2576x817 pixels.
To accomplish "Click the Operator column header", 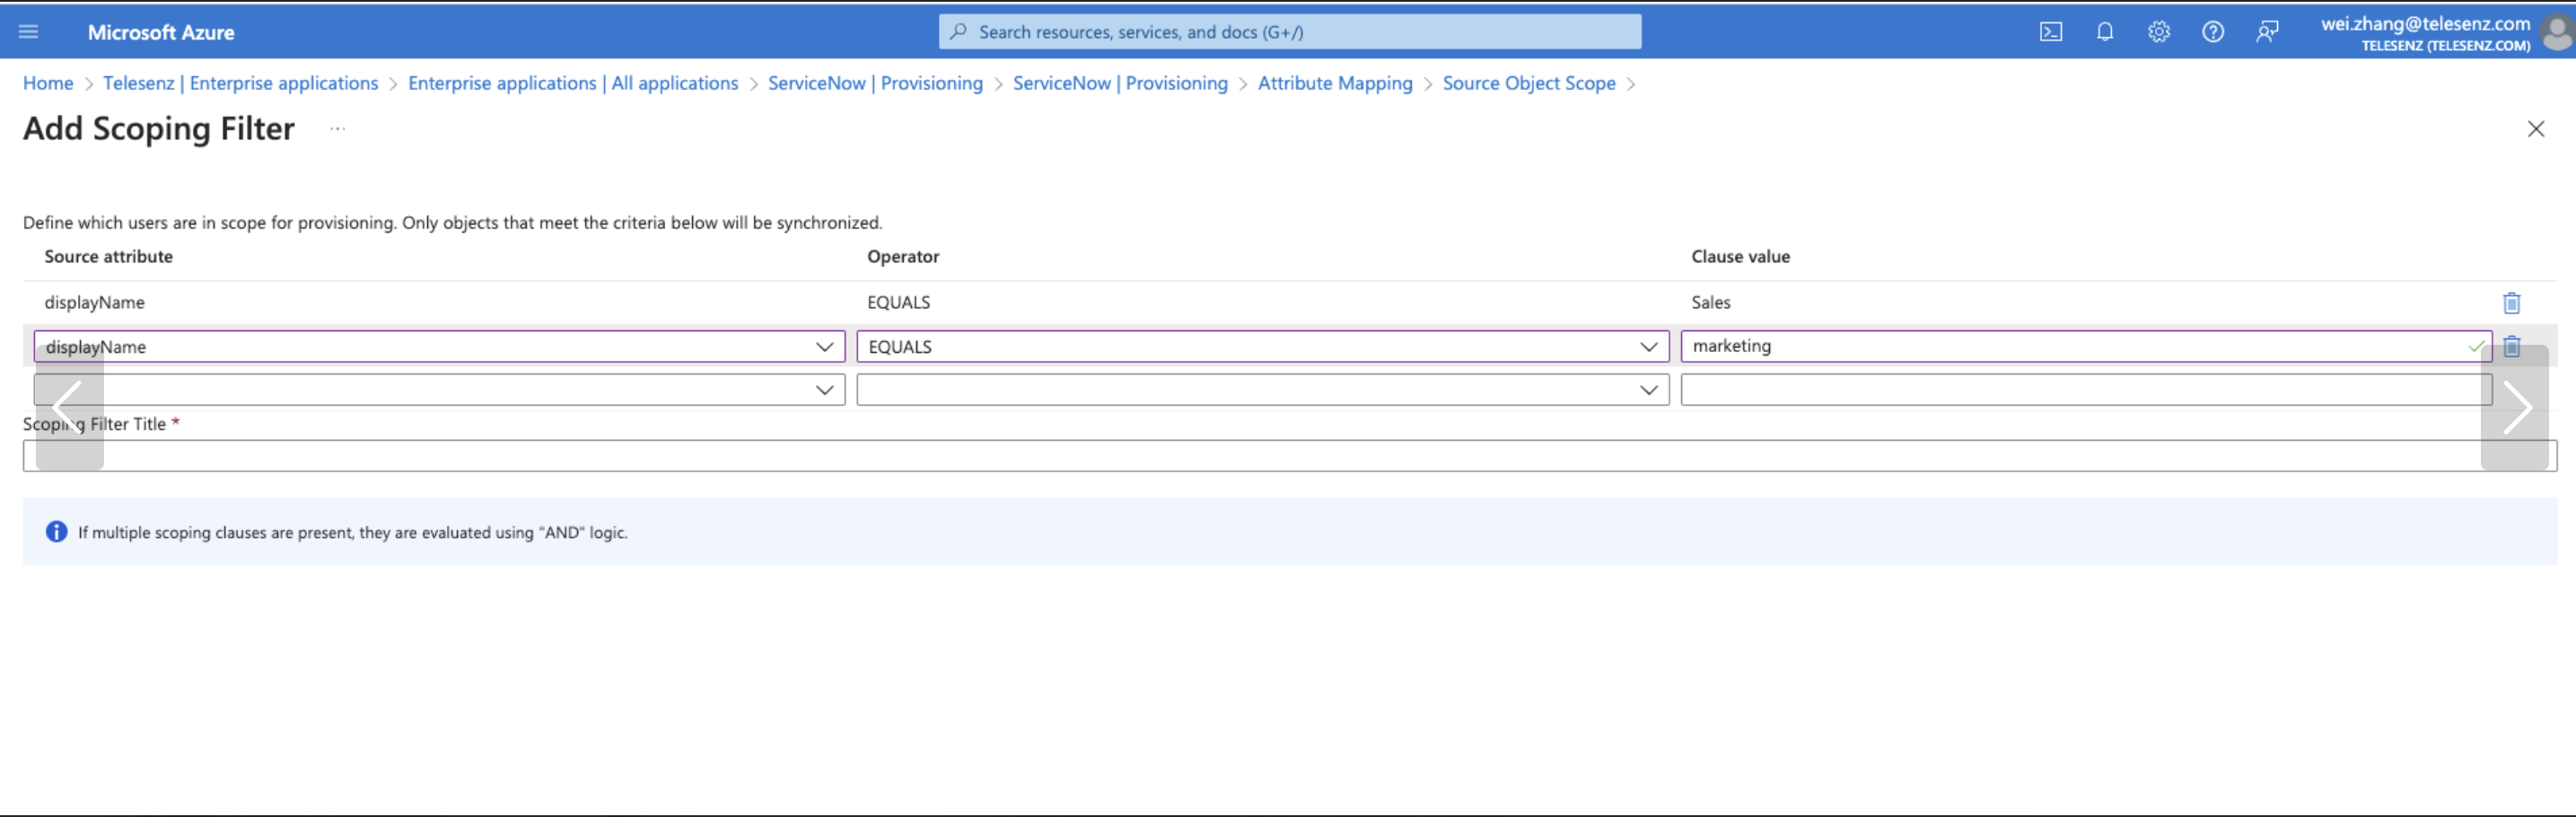I will (903, 257).
